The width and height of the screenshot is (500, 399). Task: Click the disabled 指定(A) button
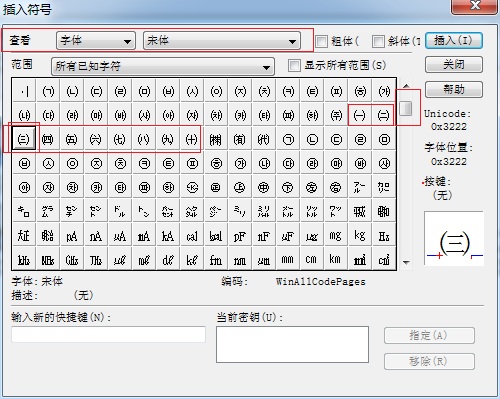coord(429,335)
